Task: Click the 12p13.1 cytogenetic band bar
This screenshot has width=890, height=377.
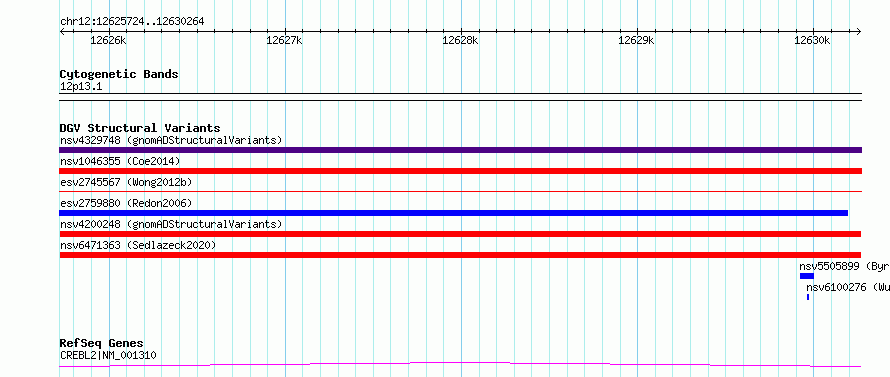Action: (460, 97)
